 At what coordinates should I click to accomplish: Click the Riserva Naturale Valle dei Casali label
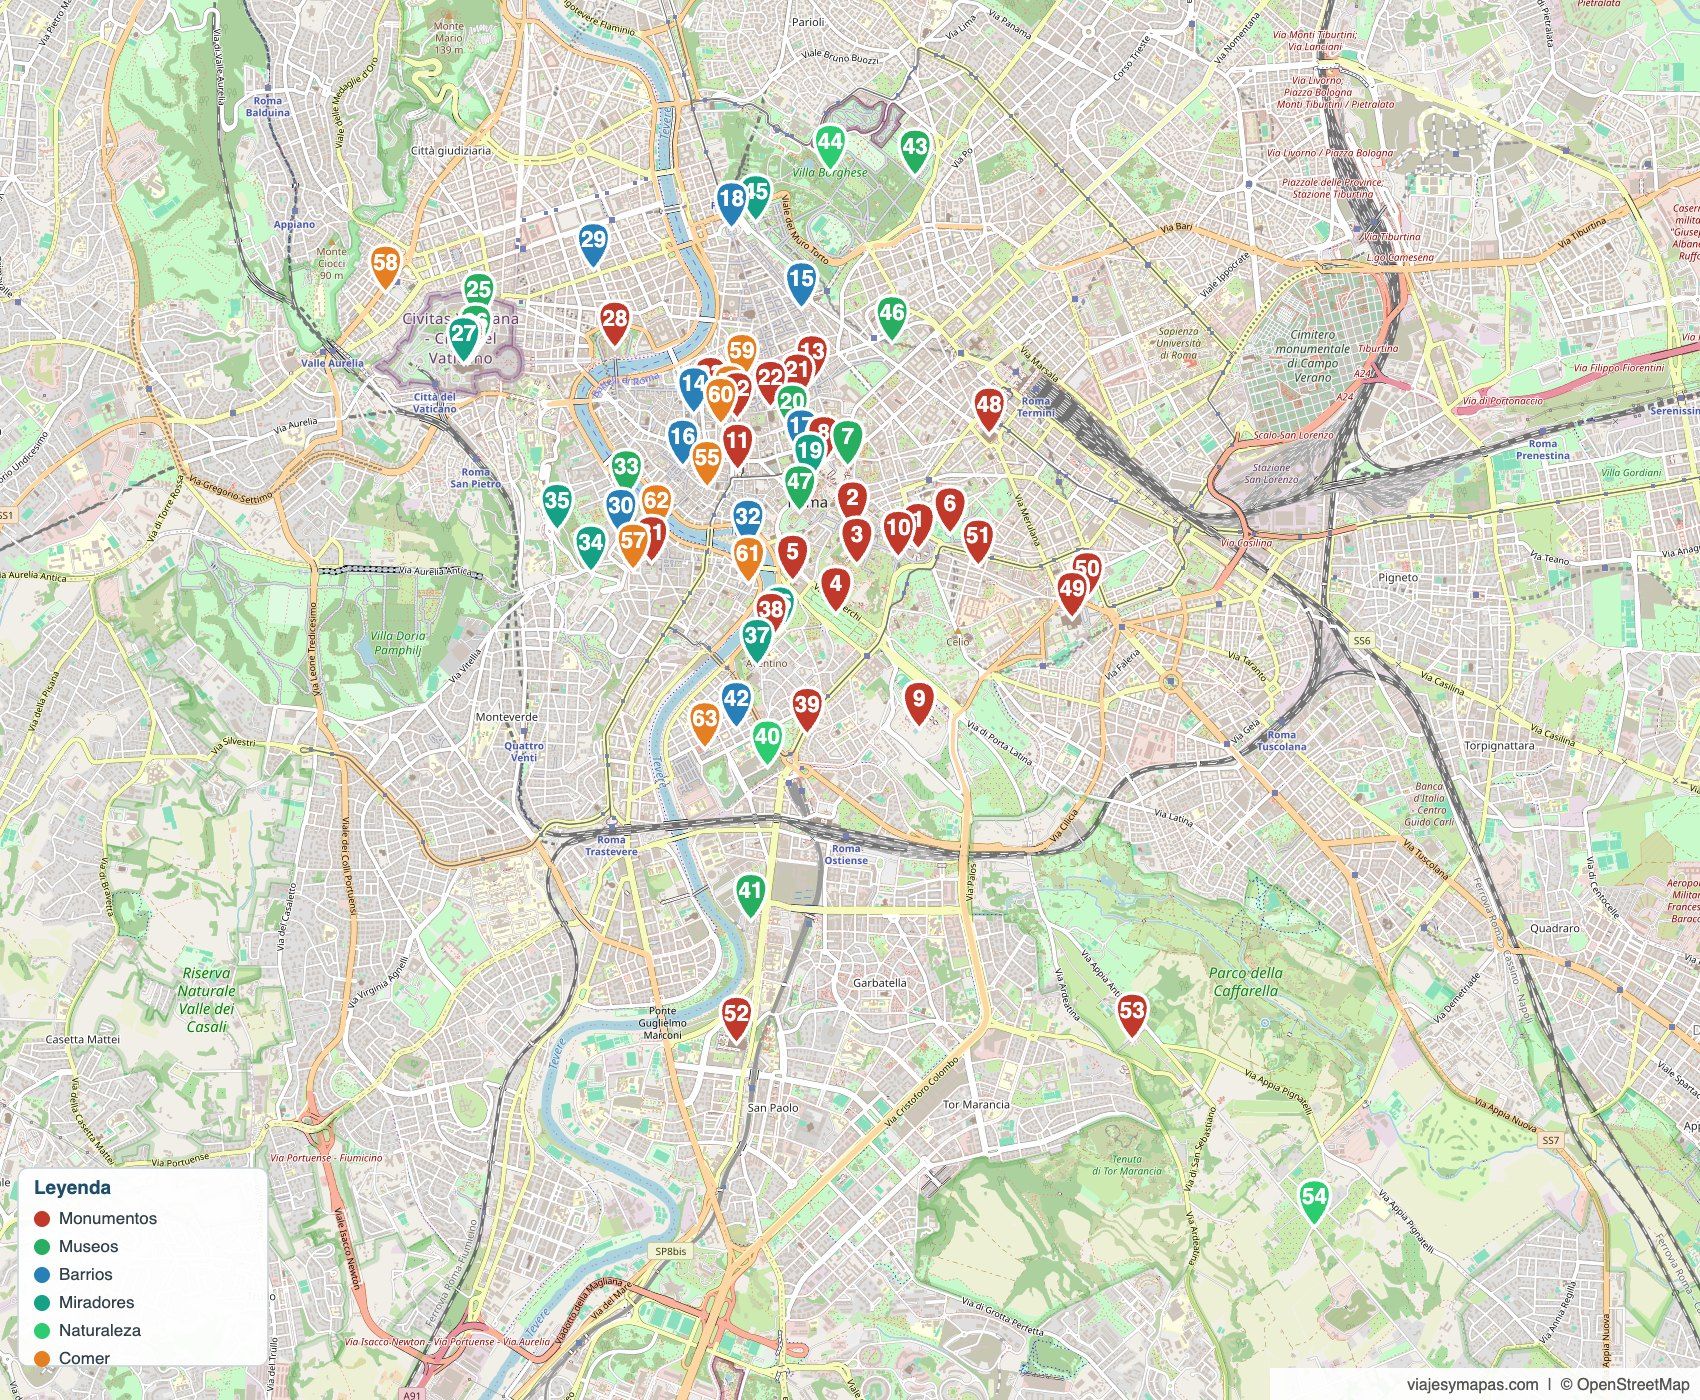pyautogui.click(x=207, y=1000)
